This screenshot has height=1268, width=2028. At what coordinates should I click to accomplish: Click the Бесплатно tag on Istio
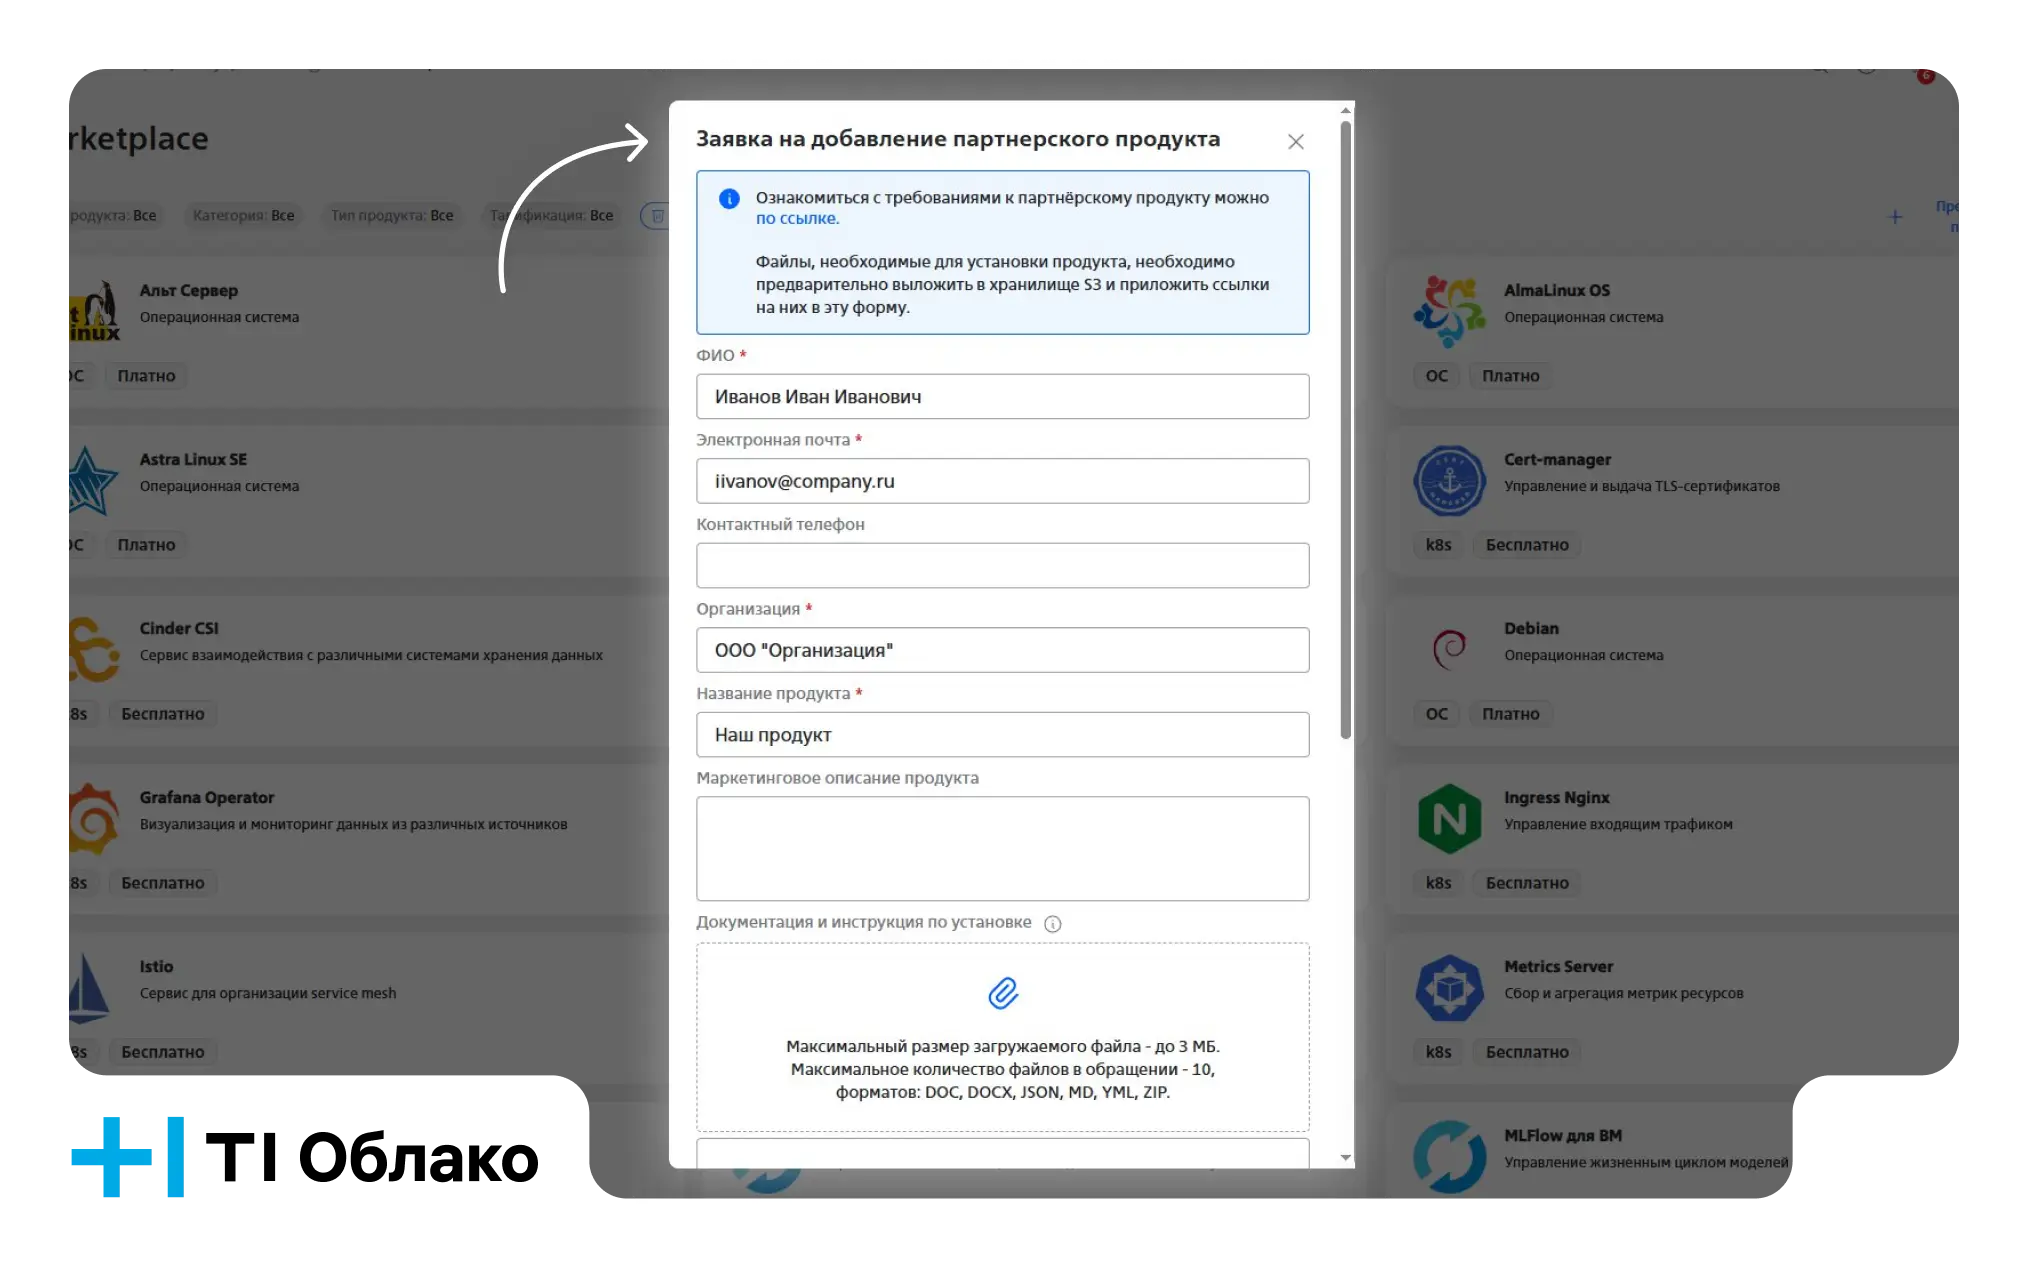tap(163, 1052)
